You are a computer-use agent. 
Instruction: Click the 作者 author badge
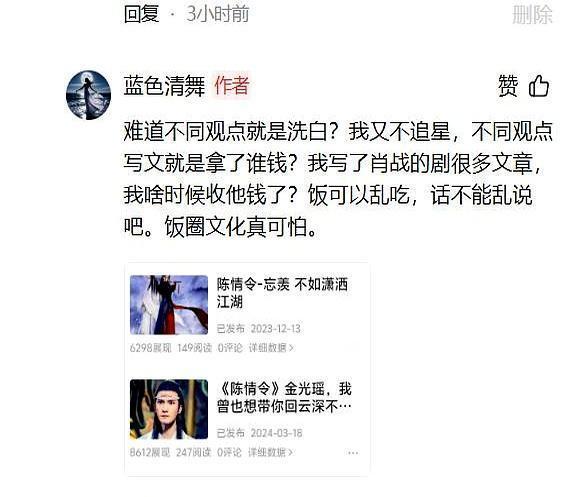232,86
